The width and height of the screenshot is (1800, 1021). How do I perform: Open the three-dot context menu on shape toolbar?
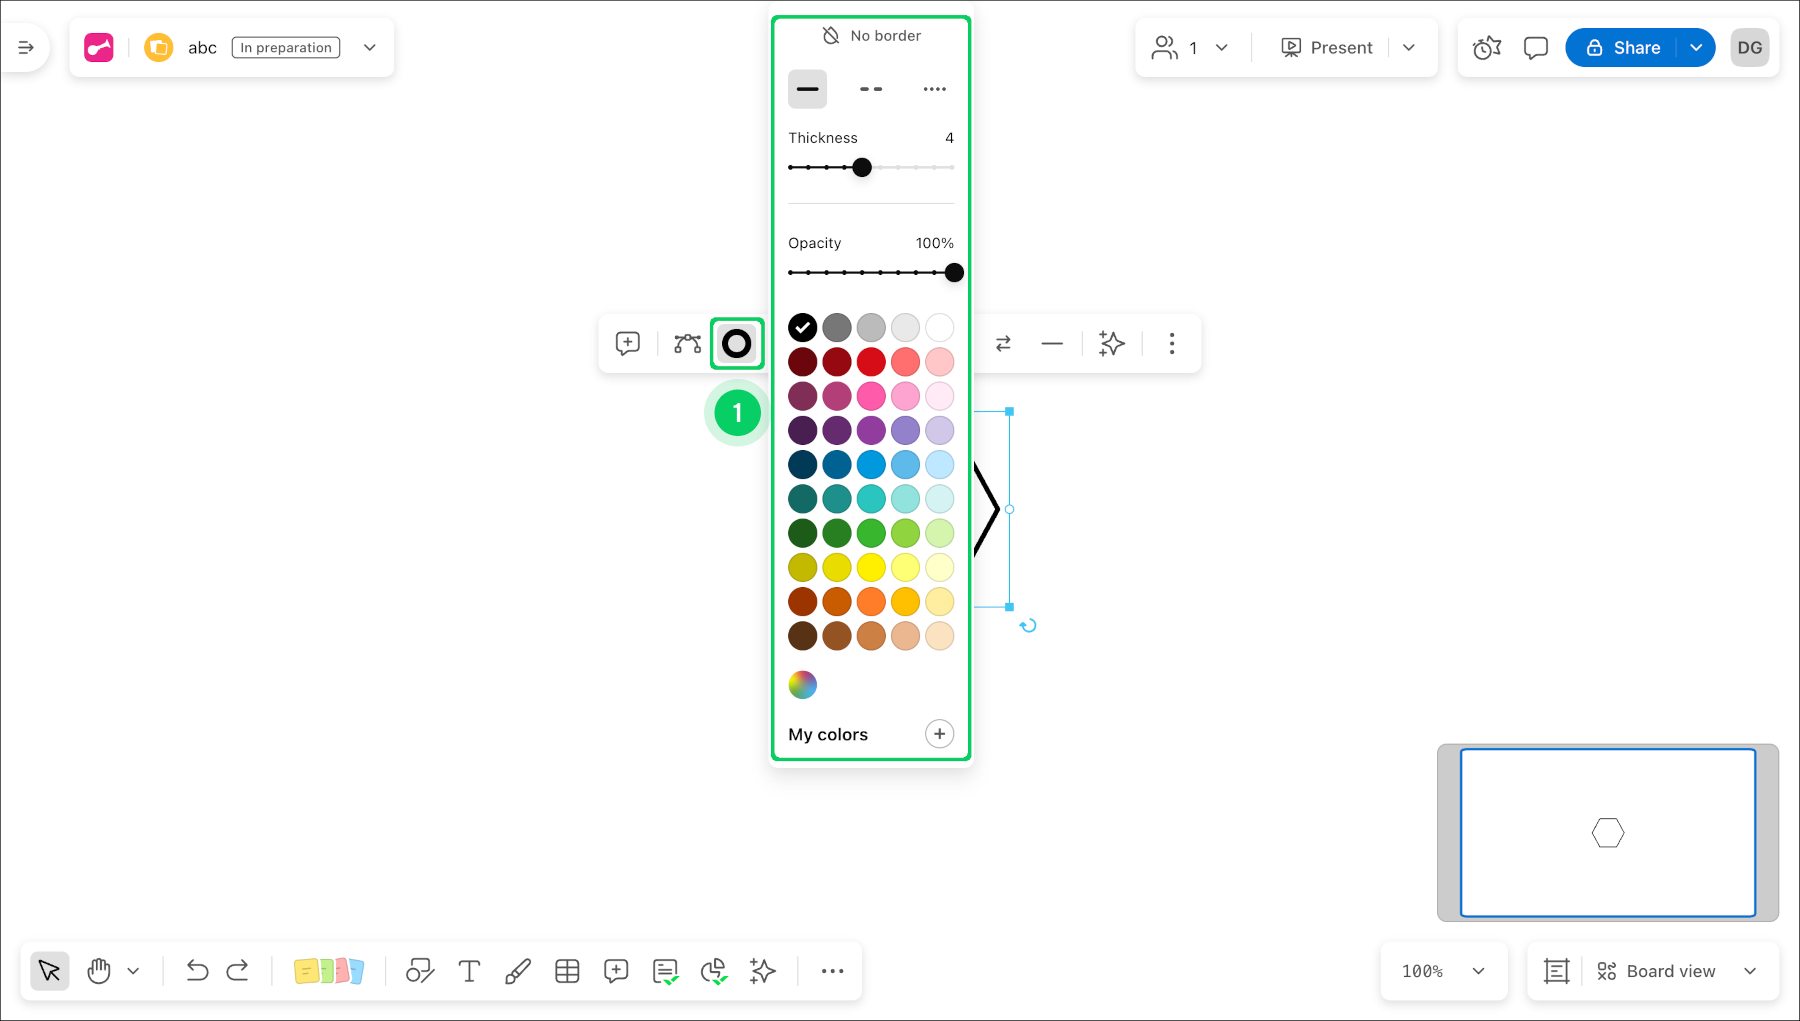(1171, 344)
